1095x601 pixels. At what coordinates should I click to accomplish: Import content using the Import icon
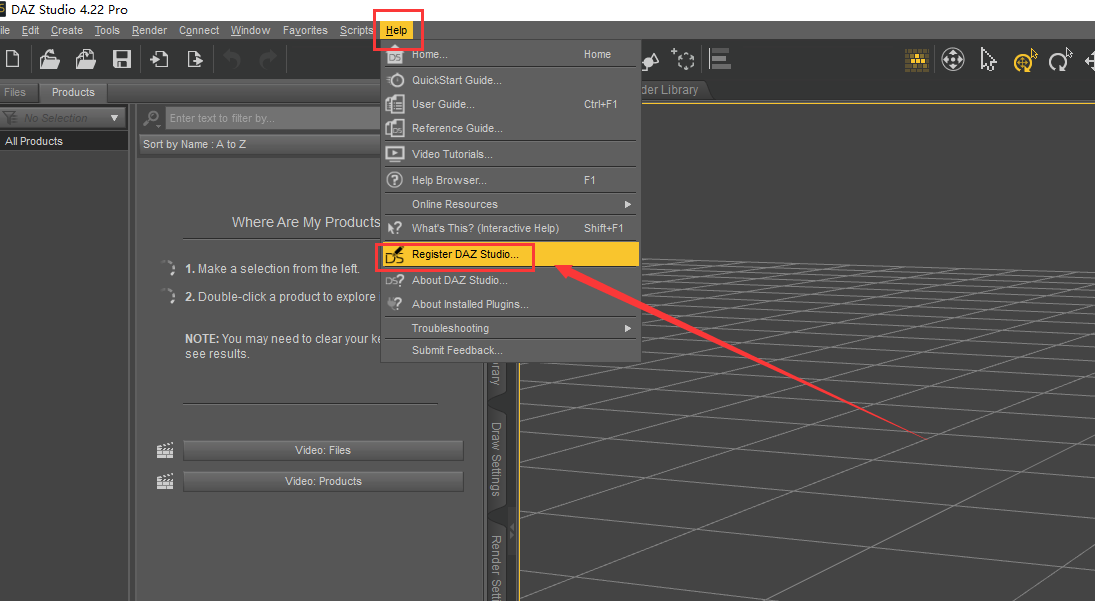click(x=158, y=58)
